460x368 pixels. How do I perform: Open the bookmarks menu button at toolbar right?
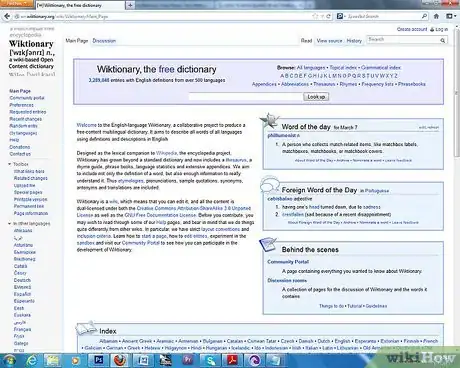451,16
